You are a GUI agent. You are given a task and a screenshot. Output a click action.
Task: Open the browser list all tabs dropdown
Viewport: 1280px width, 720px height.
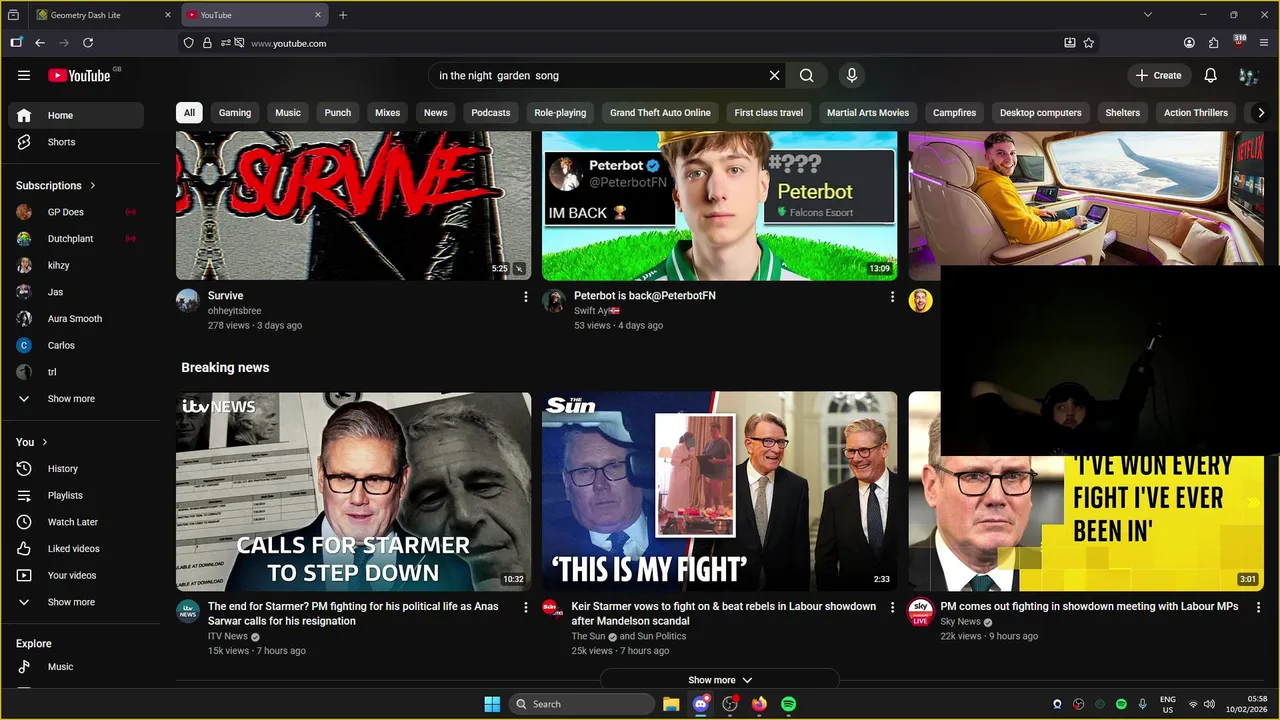coord(1148,15)
